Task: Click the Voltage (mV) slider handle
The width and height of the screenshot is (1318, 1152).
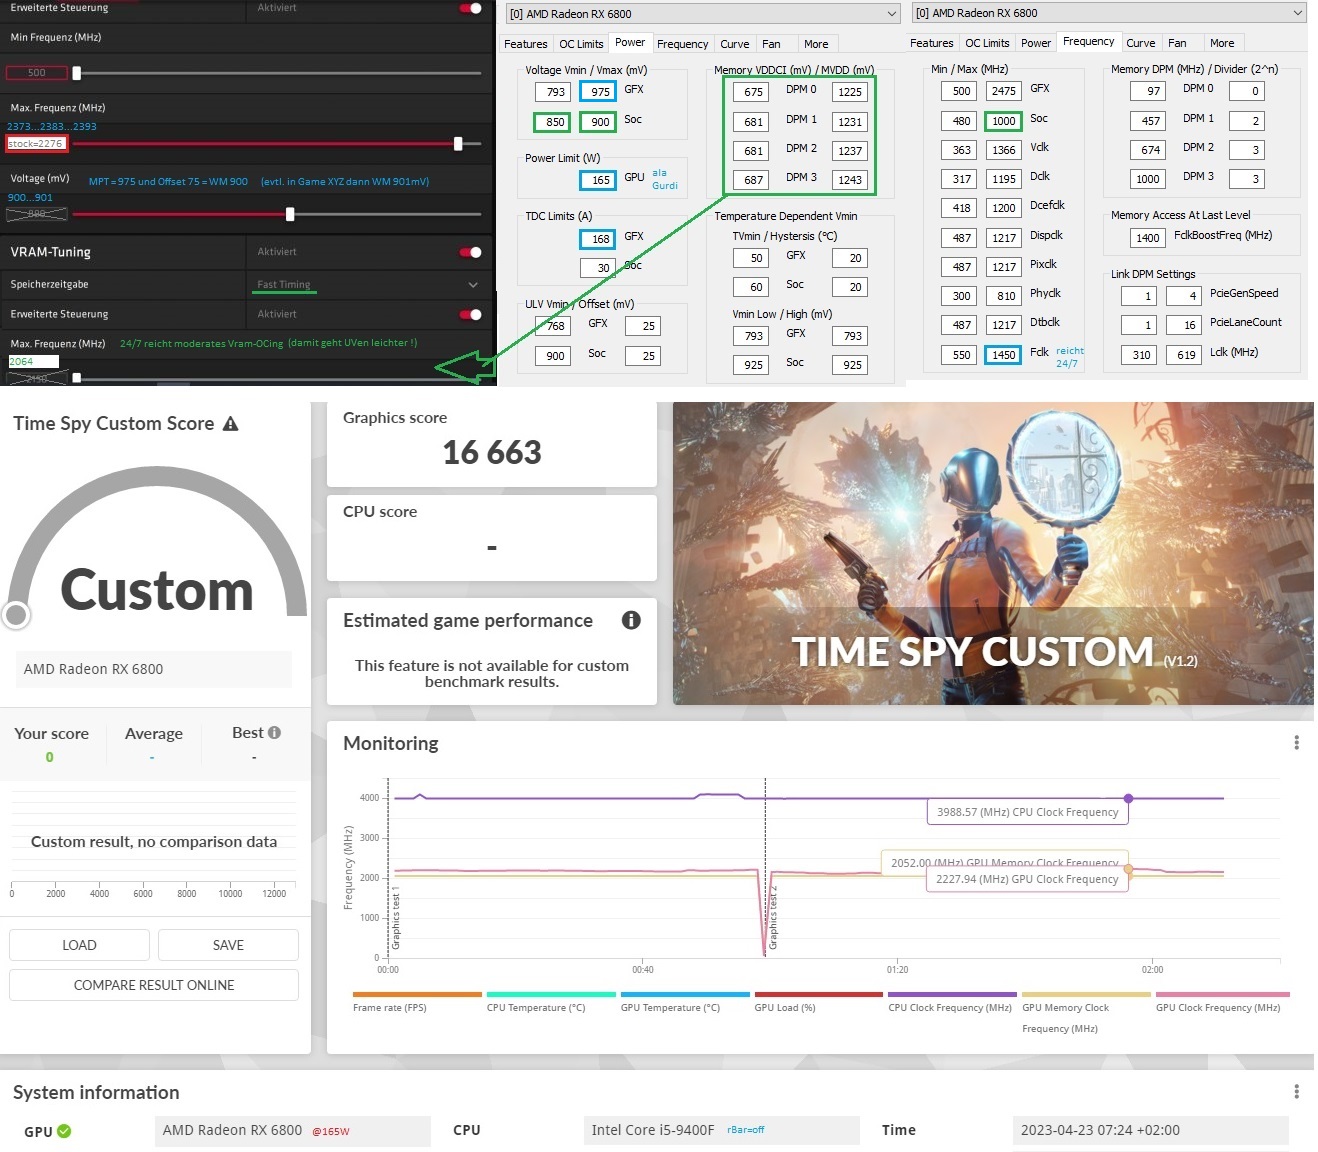Action: [x=290, y=214]
